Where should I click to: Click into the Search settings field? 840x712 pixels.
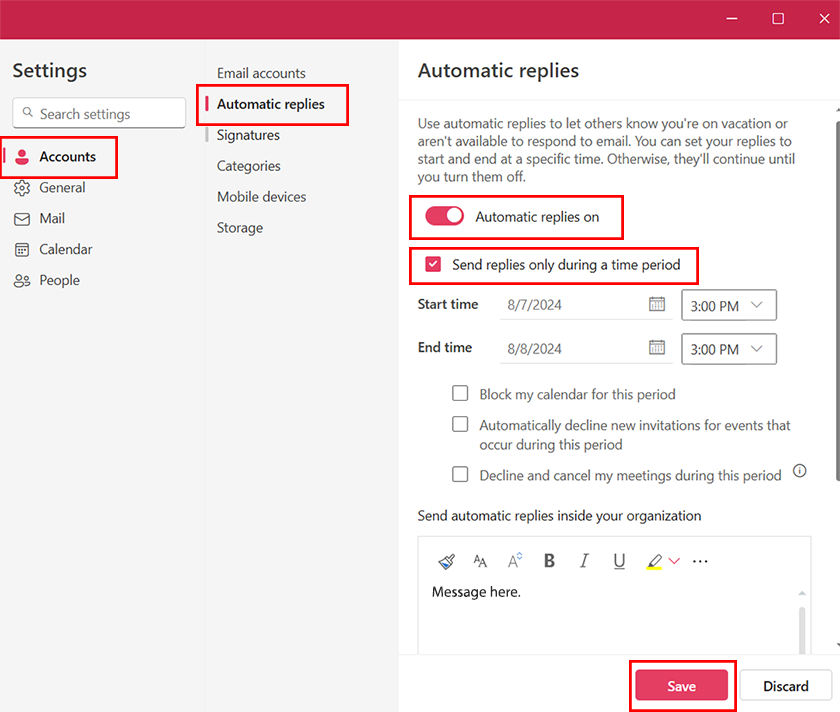[x=99, y=113]
